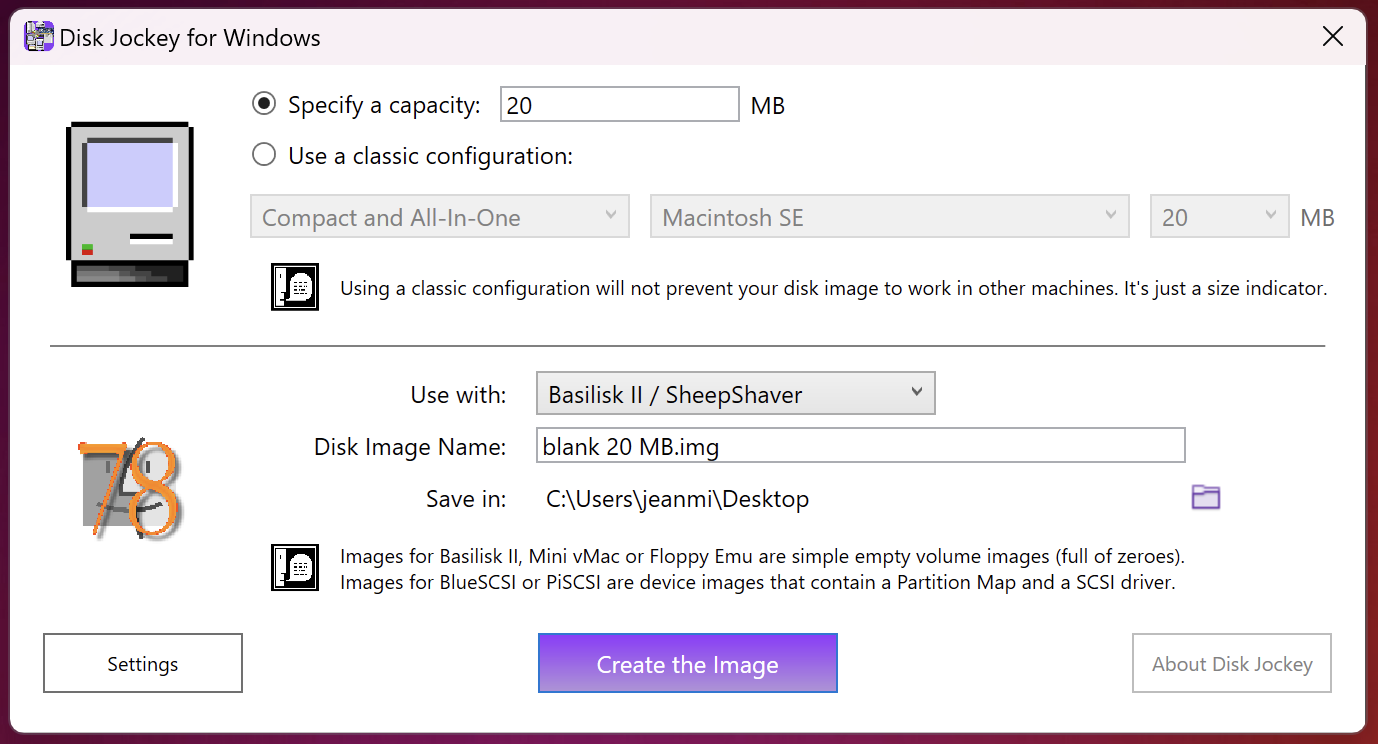This screenshot has width=1378, height=744.
Task: Open the Use with Basilisk II / SheepShaver dropdown
Action: (736, 393)
